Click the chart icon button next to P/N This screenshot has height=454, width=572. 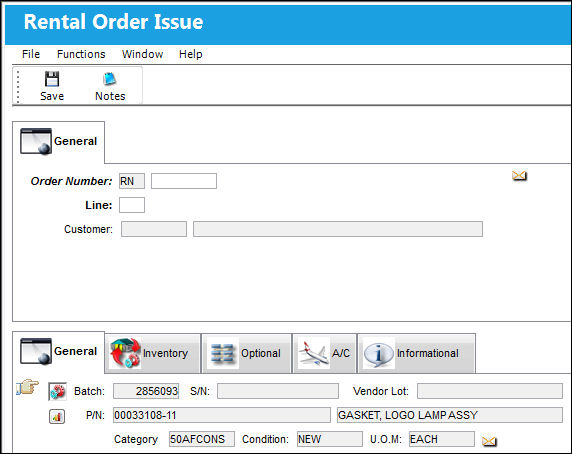click(x=57, y=416)
